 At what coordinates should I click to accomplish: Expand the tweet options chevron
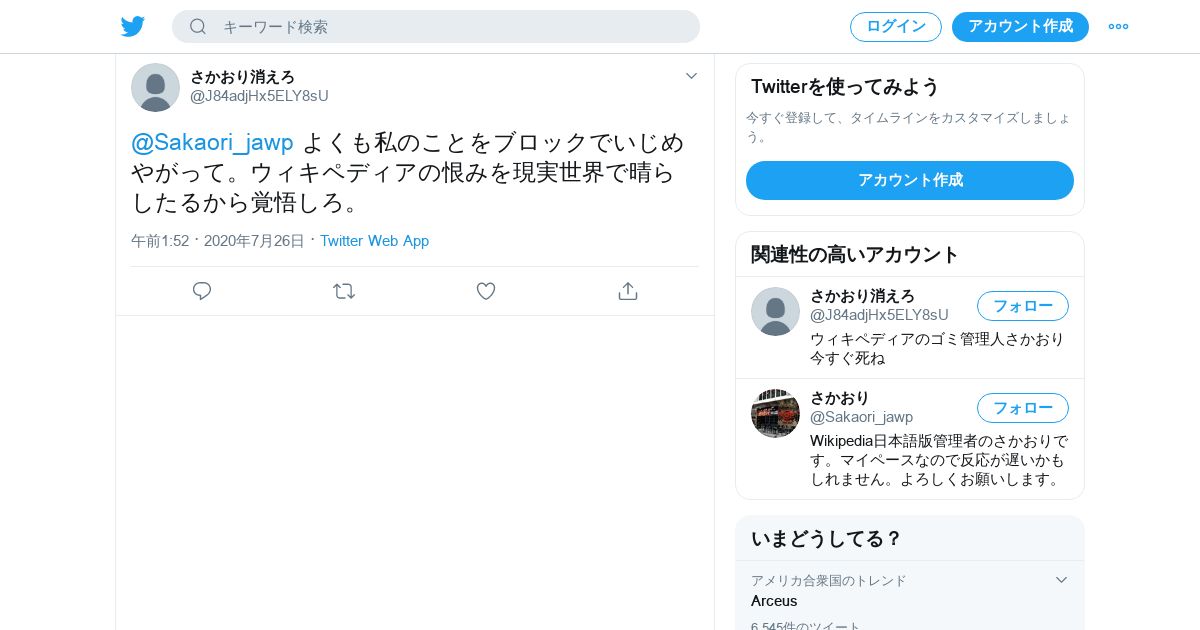pyautogui.click(x=691, y=76)
